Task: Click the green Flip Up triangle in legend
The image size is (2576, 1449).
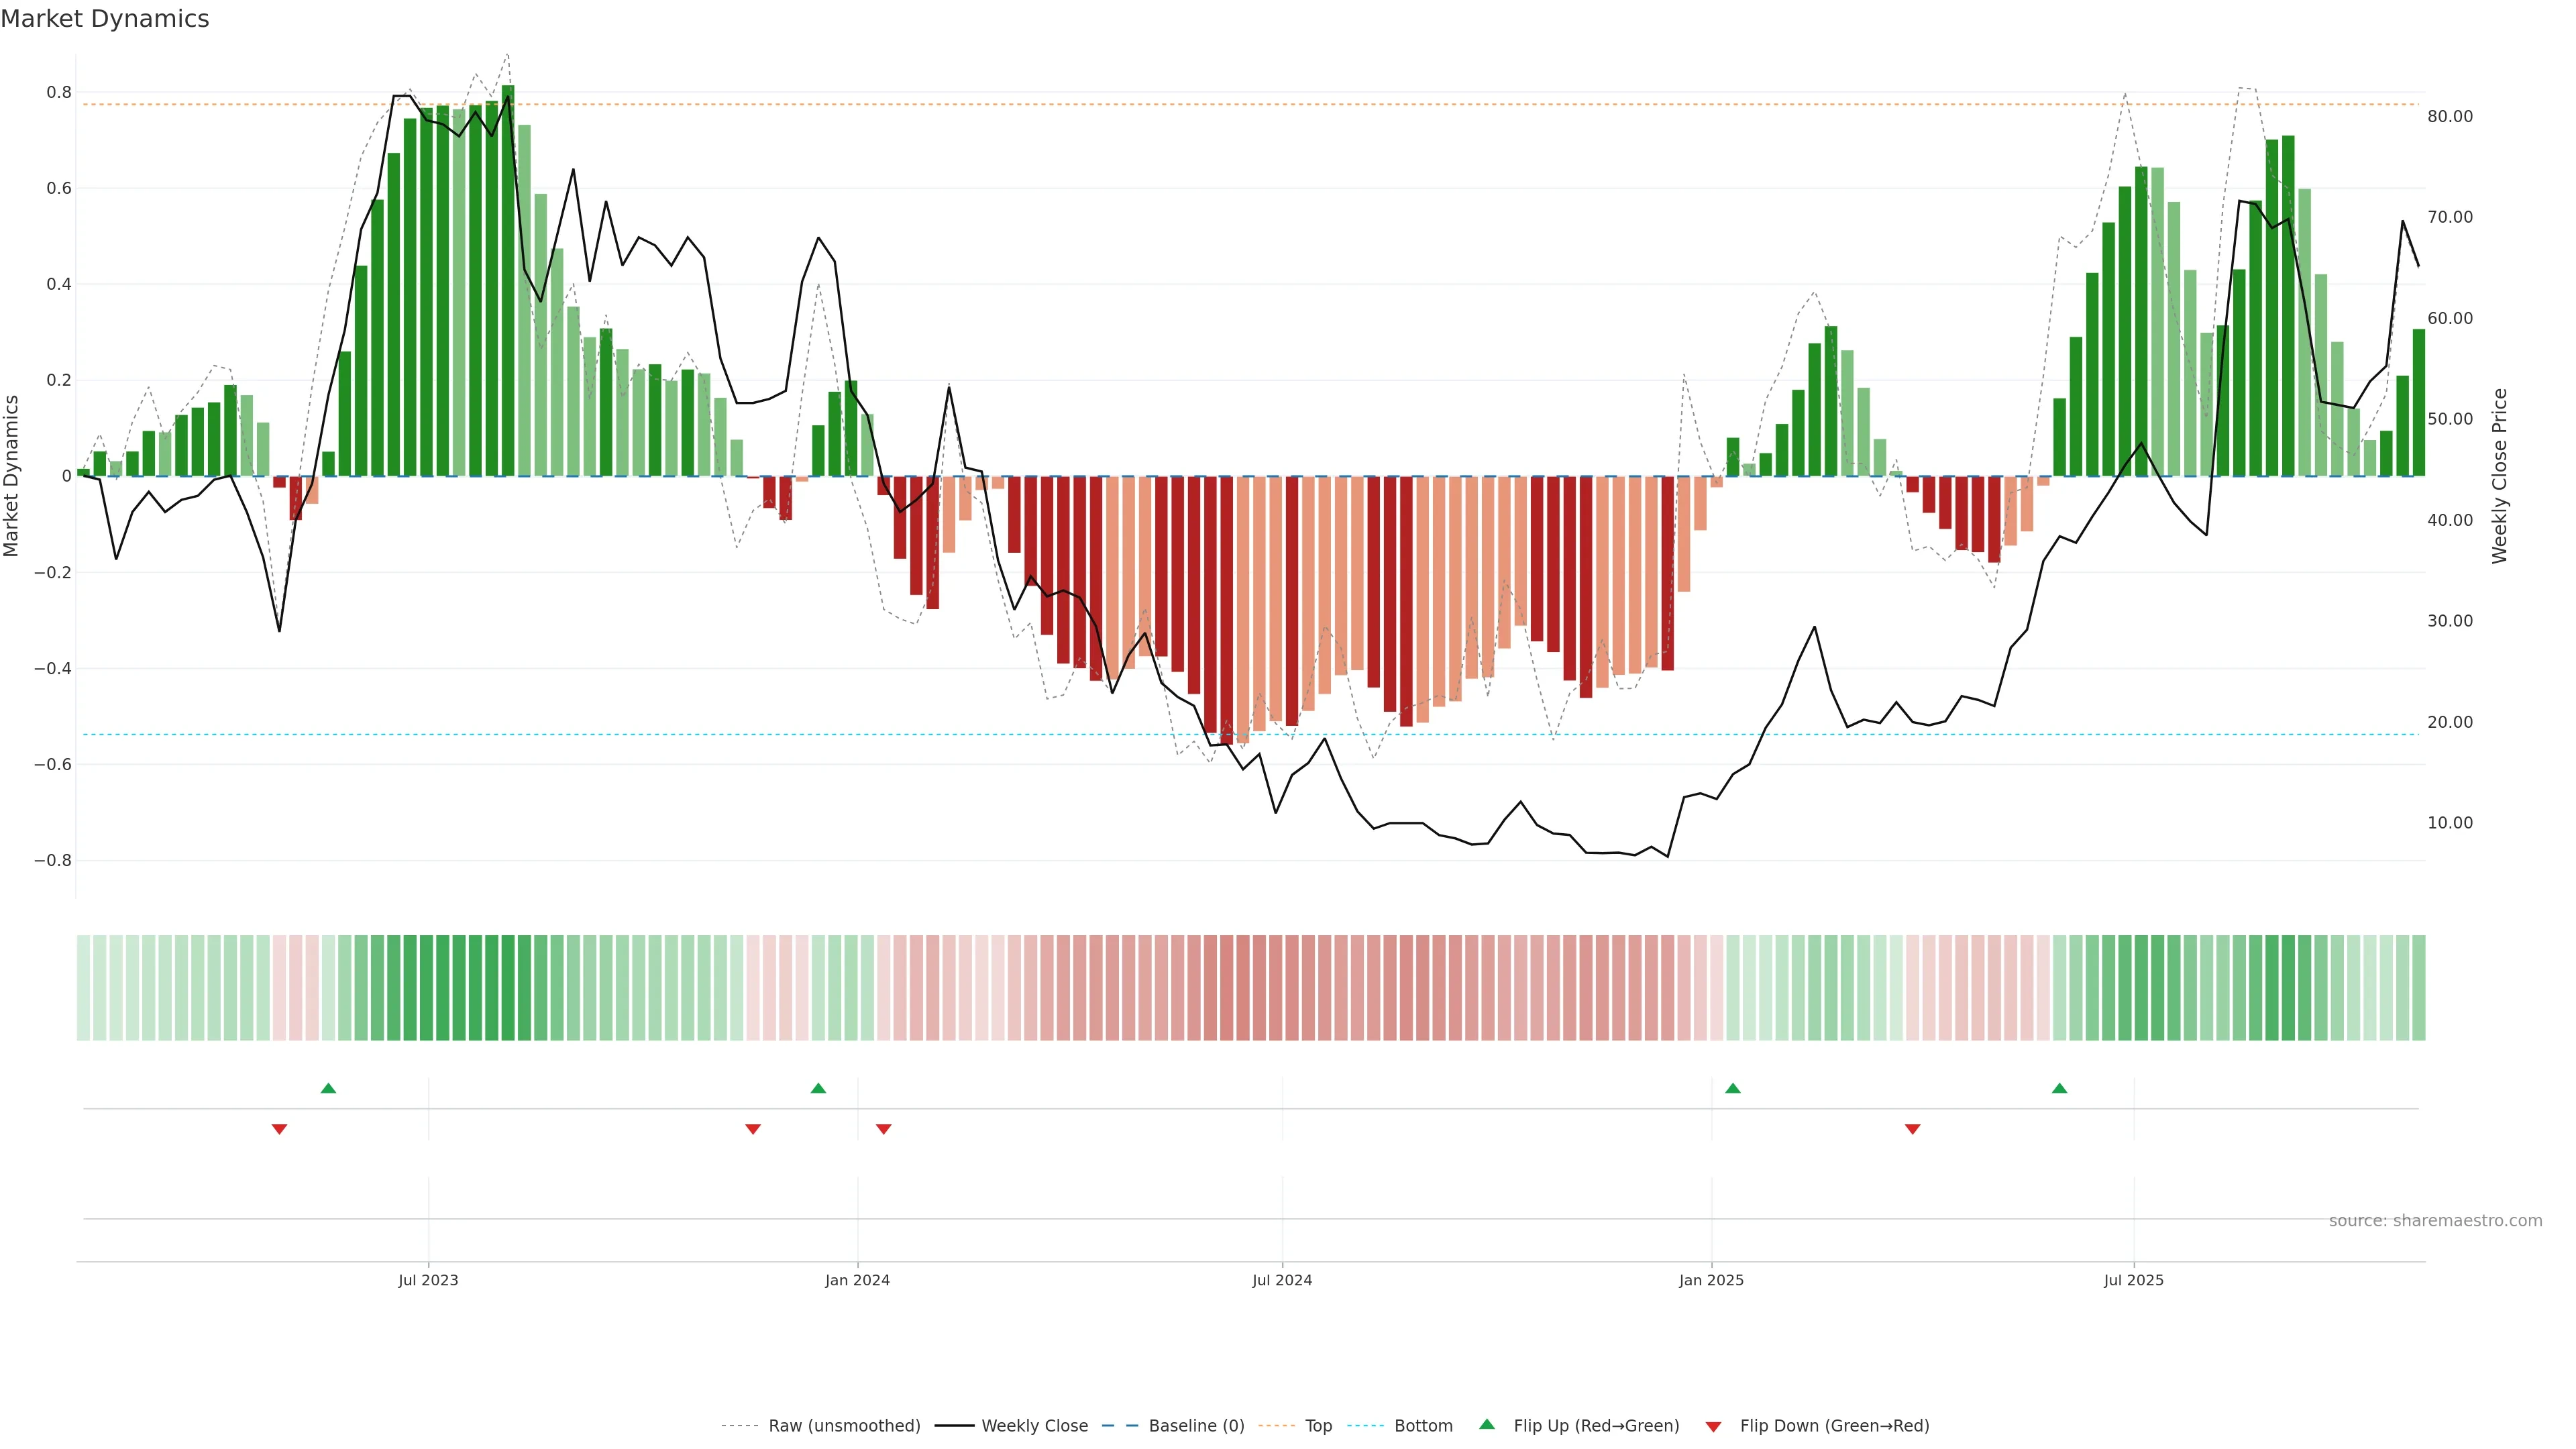Action: pos(1486,1424)
